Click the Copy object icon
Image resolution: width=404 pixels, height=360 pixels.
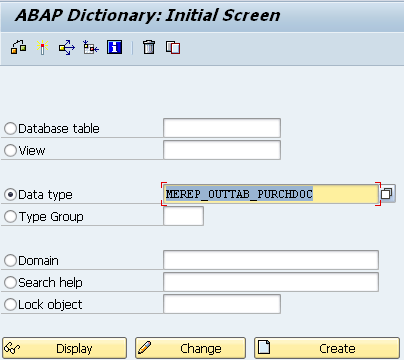[x=173, y=47]
